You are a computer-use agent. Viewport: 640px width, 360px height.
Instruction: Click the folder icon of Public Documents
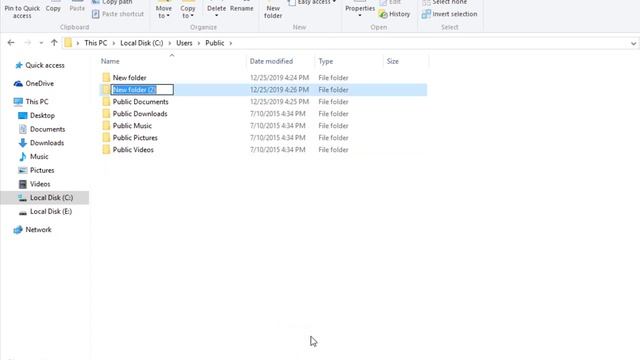pos(106,102)
